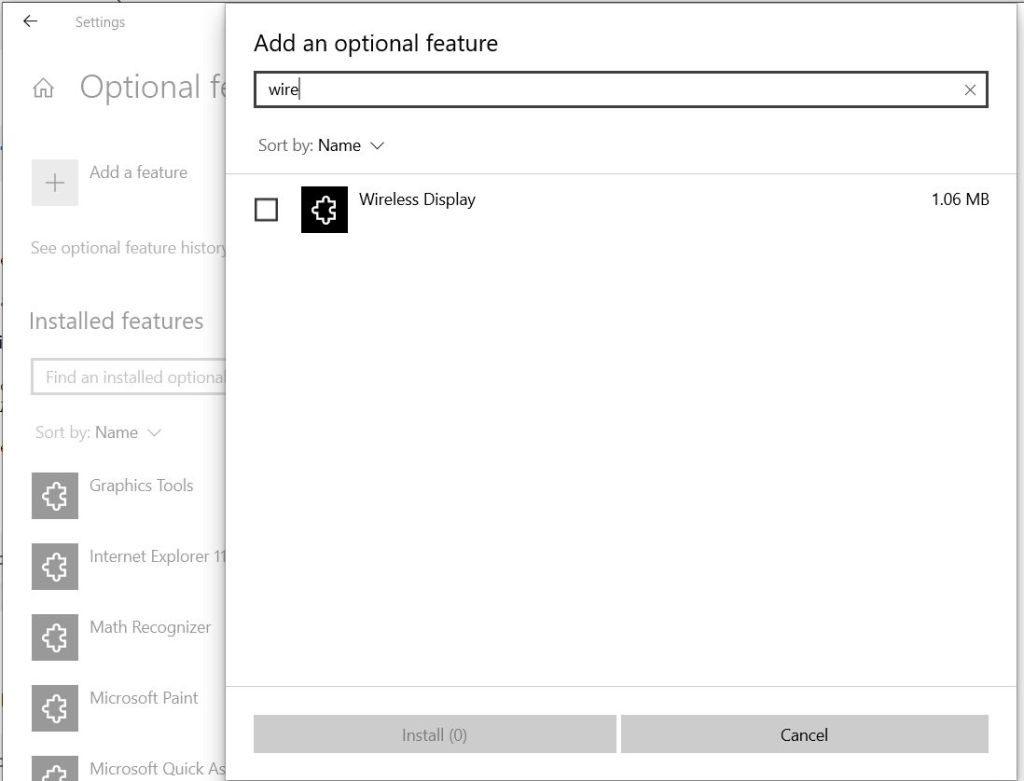Tick the checkbox beside the search result
This screenshot has width=1024, height=781.
pos(266,208)
